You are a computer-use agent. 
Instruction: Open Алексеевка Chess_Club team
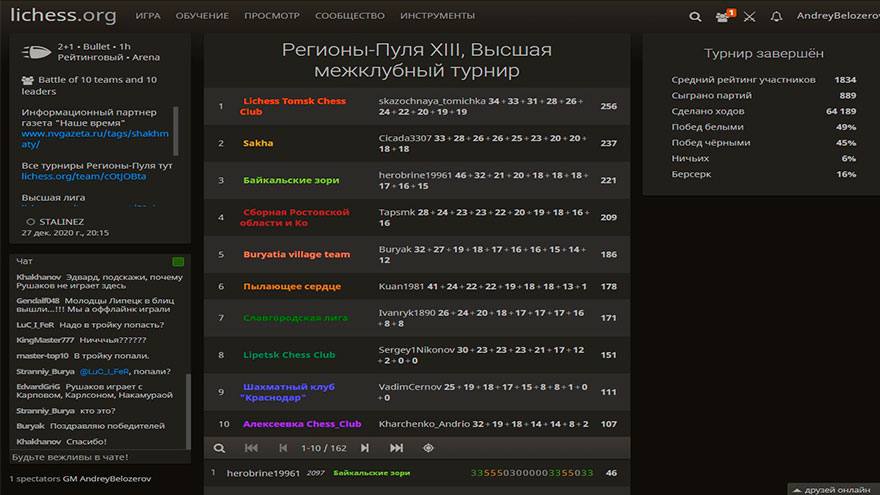pos(302,424)
